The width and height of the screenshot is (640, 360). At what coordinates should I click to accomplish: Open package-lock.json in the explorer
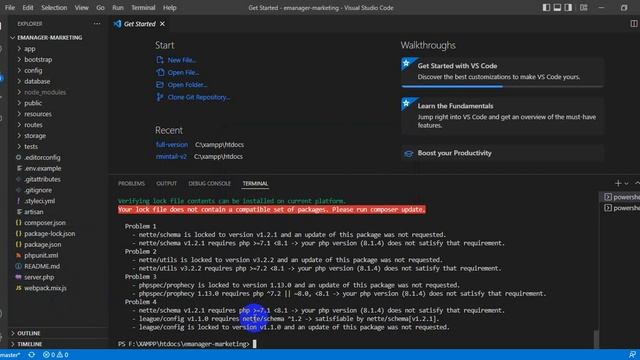[49, 234]
